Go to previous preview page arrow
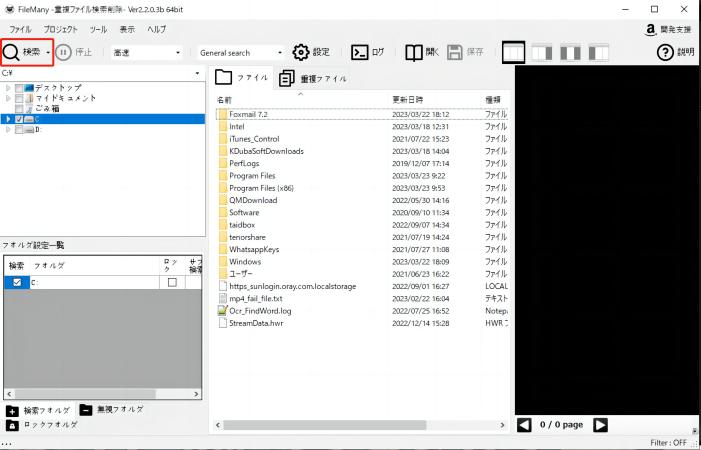701x450 pixels. pos(524,425)
